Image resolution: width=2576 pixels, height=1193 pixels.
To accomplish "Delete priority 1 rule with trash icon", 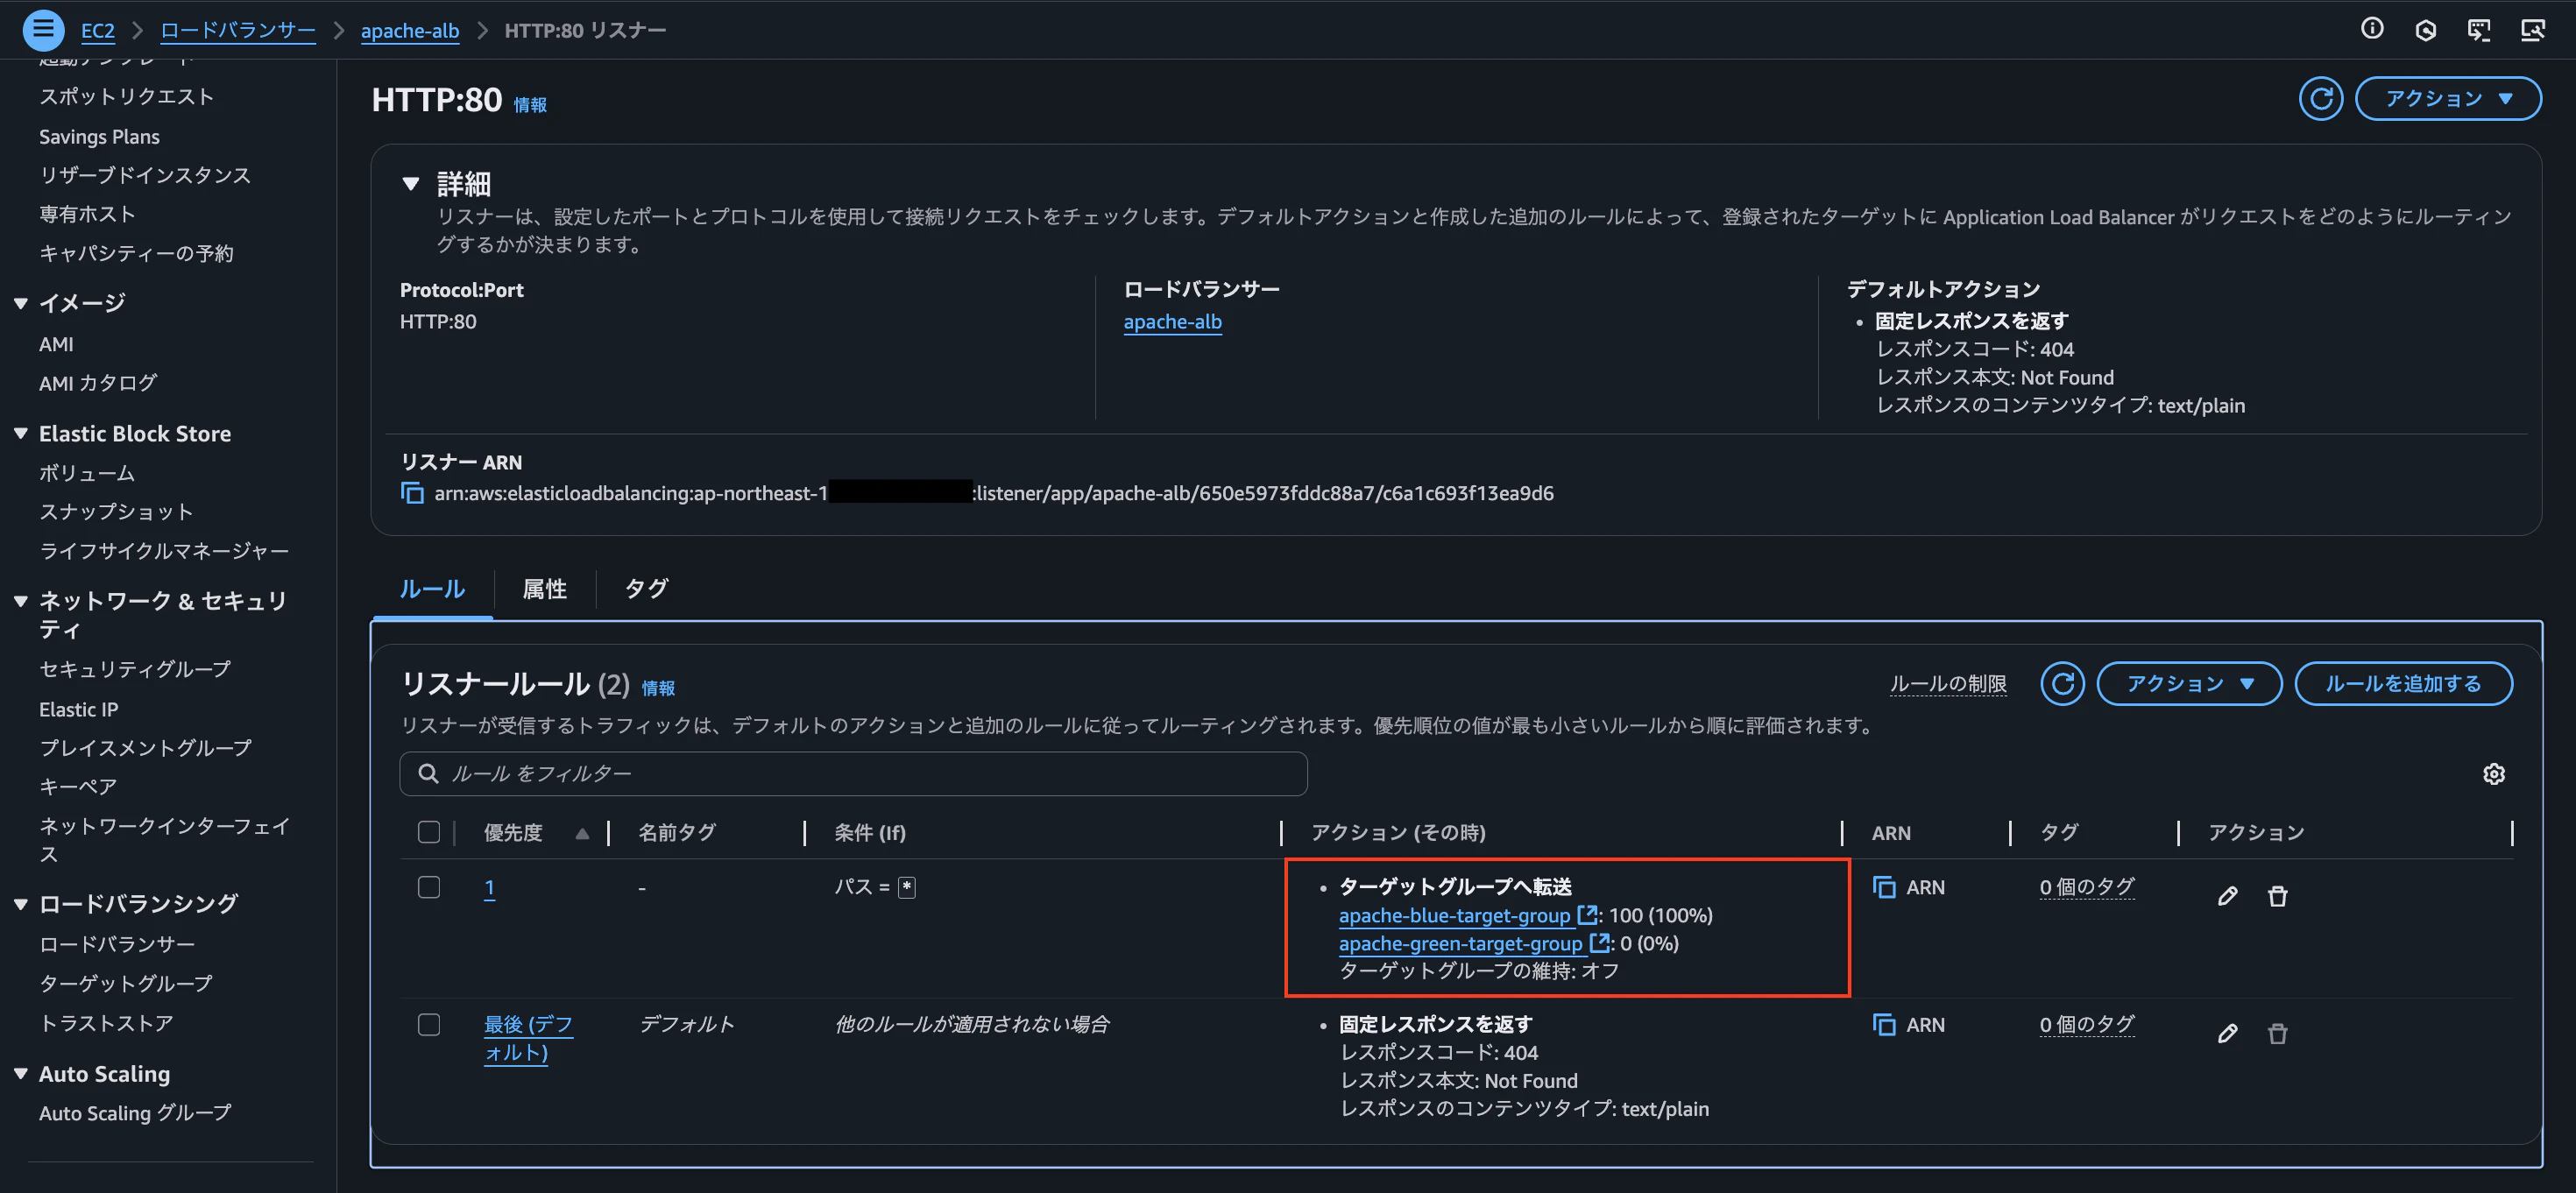I will coord(2277,896).
